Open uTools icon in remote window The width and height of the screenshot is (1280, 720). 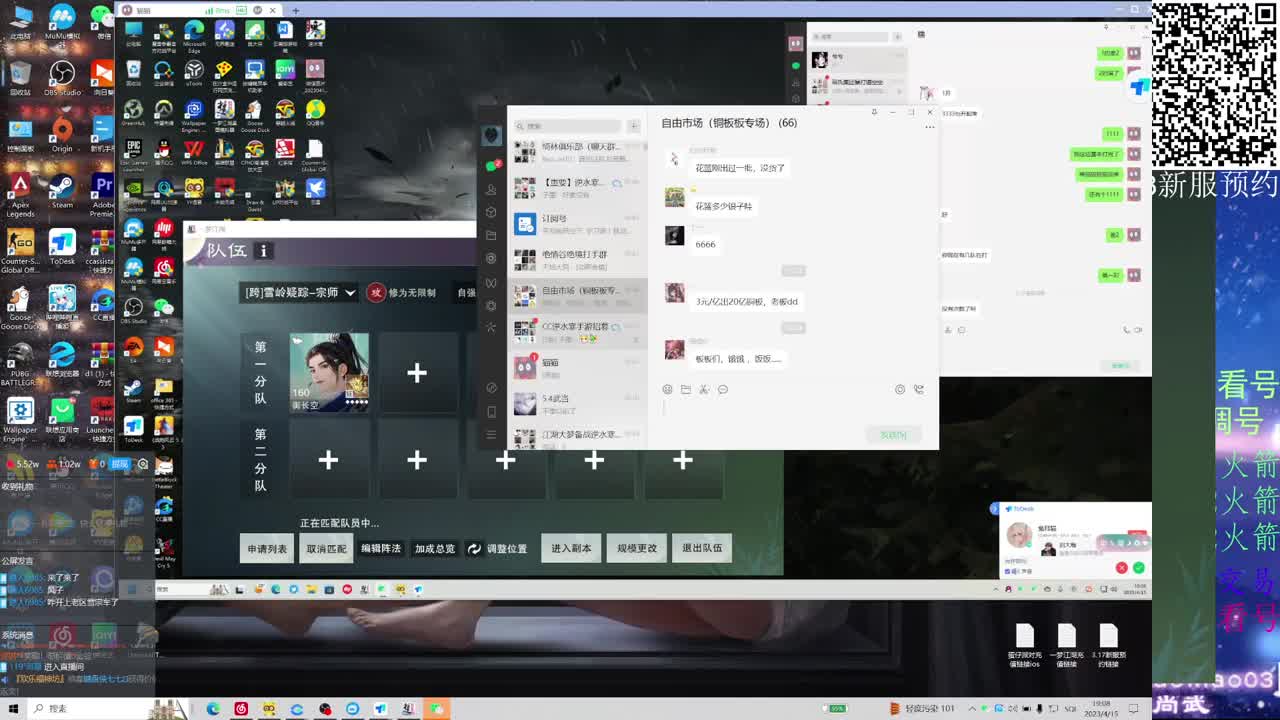[x=194, y=74]
